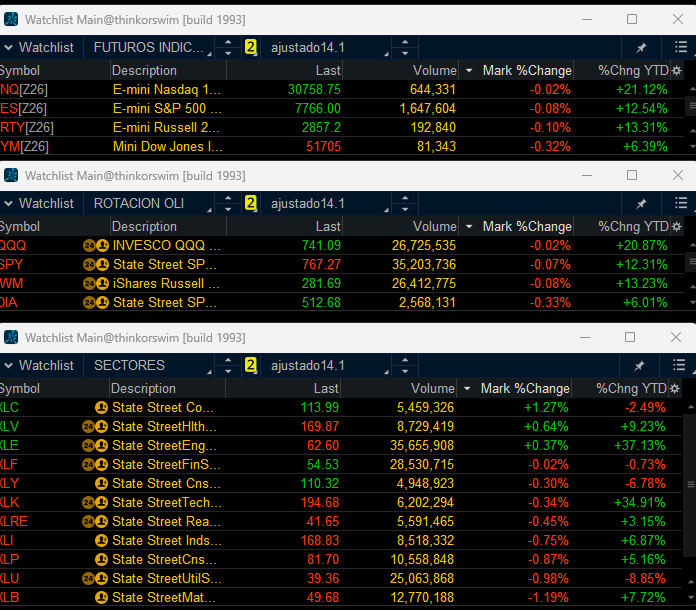Select the /NQ[Z26] E-mini Nasdaq row
Screen dimensions: 696x610
pos(342,90)
